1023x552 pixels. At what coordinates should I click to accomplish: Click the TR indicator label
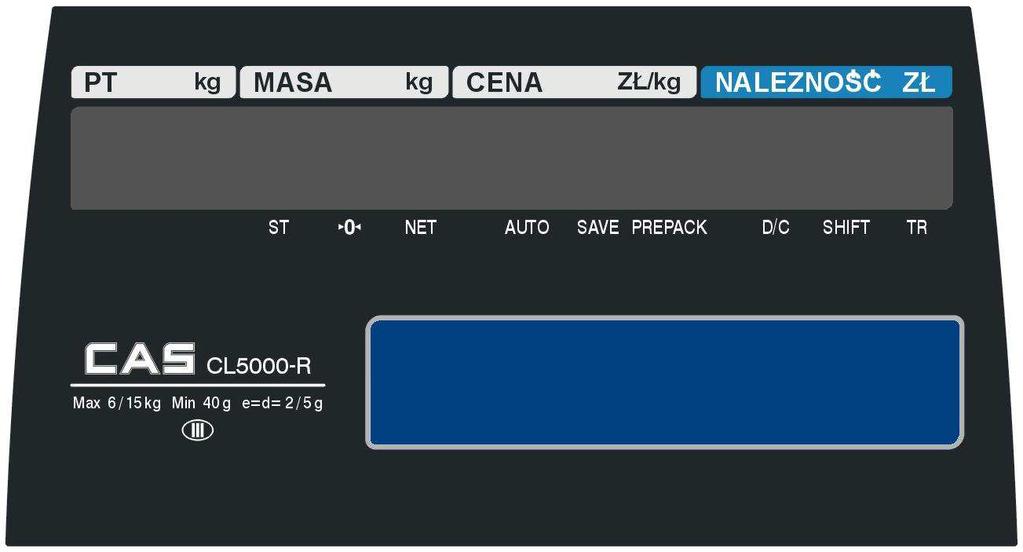pyautogui.click(x=917, y=227)
